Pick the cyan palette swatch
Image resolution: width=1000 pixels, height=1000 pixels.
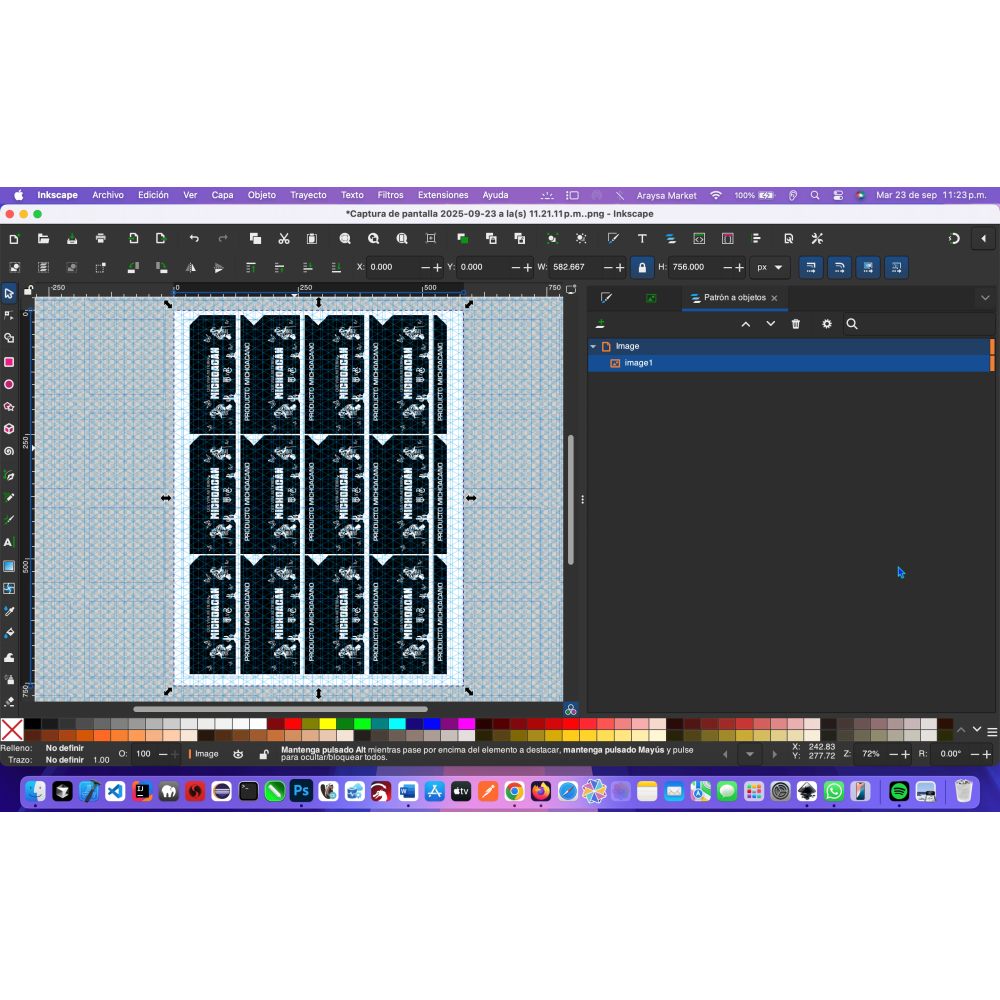397,723
